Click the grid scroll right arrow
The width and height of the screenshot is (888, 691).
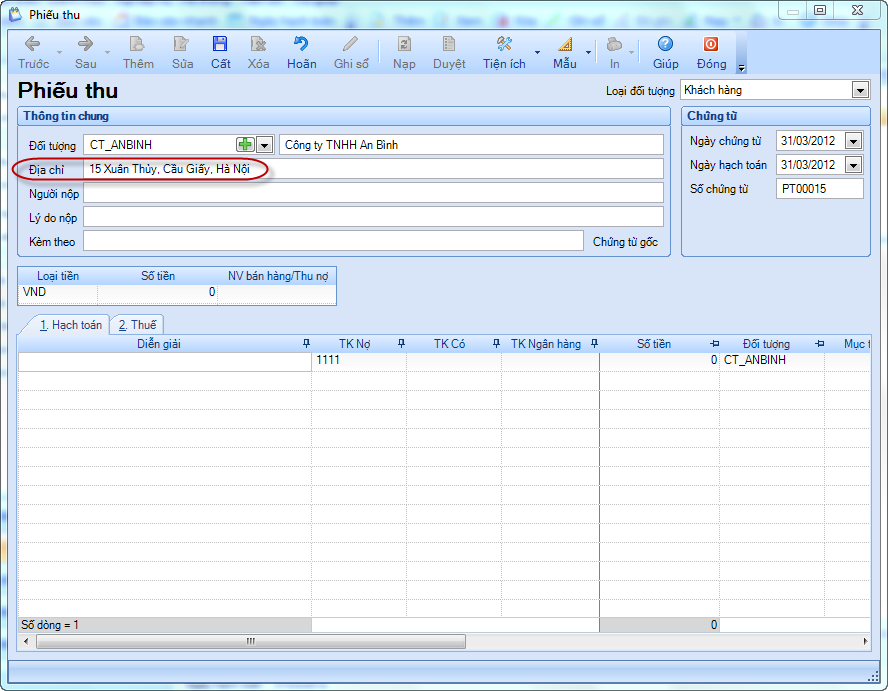865,641
